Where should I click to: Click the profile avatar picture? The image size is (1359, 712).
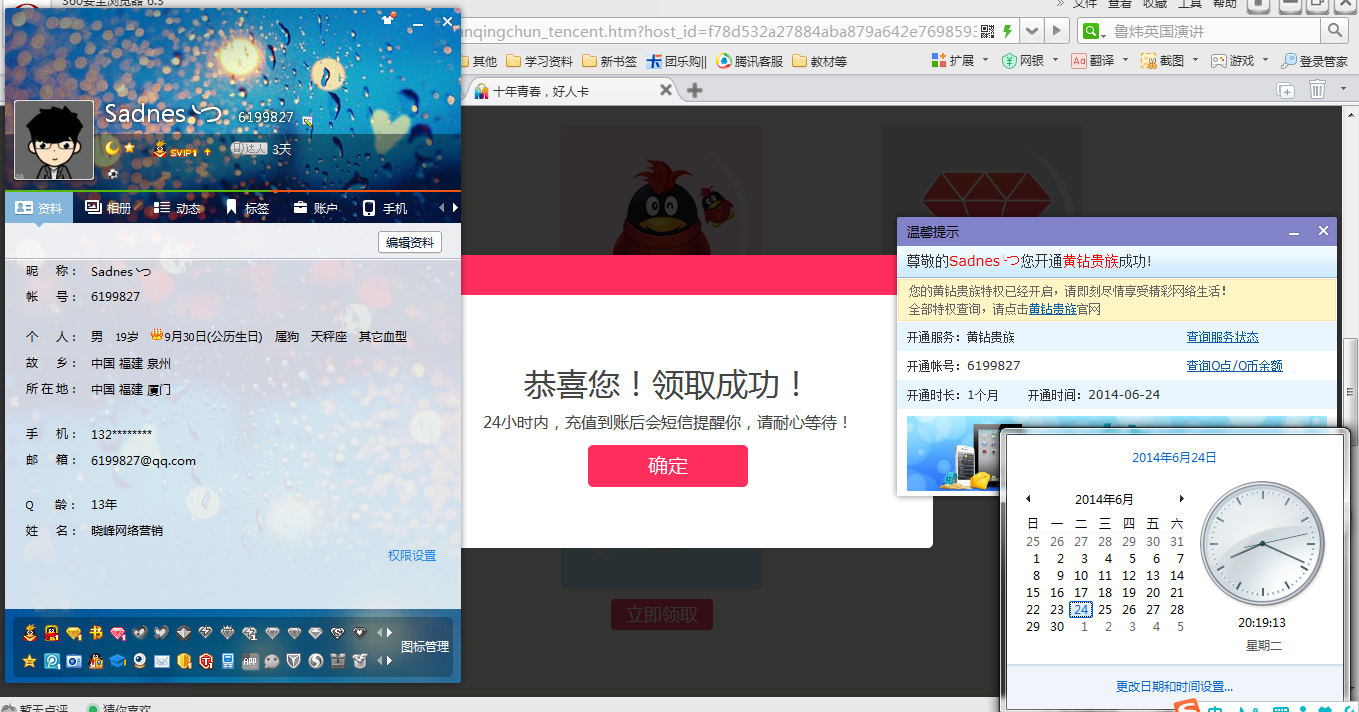tap(54, 140)
